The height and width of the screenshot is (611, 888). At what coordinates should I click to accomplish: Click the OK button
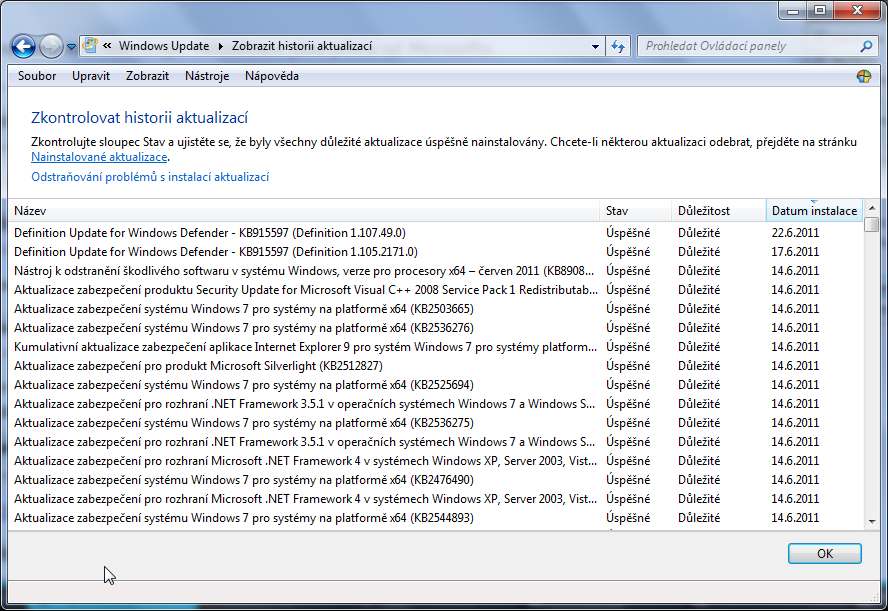click(x=825, y=553)
